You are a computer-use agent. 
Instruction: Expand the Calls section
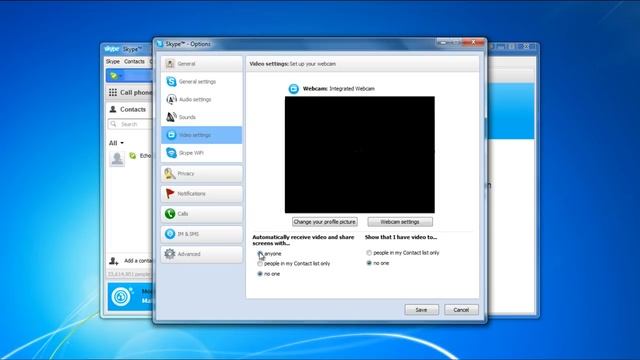point(202,213)
